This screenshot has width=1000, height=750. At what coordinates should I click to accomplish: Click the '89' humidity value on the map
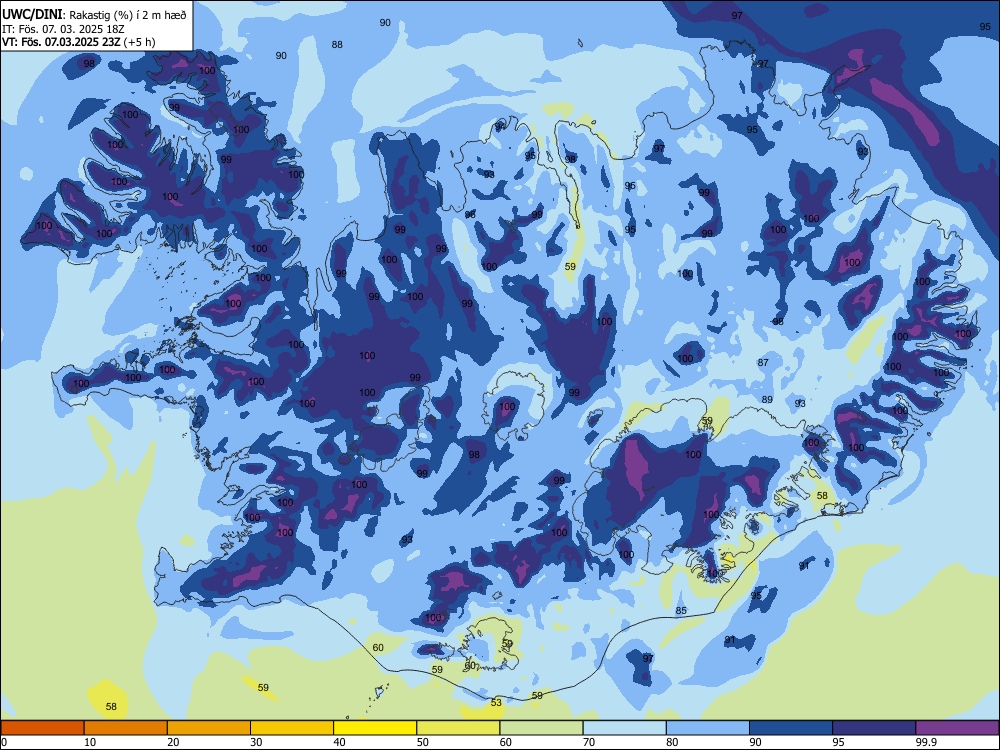[x=767, y=400]
